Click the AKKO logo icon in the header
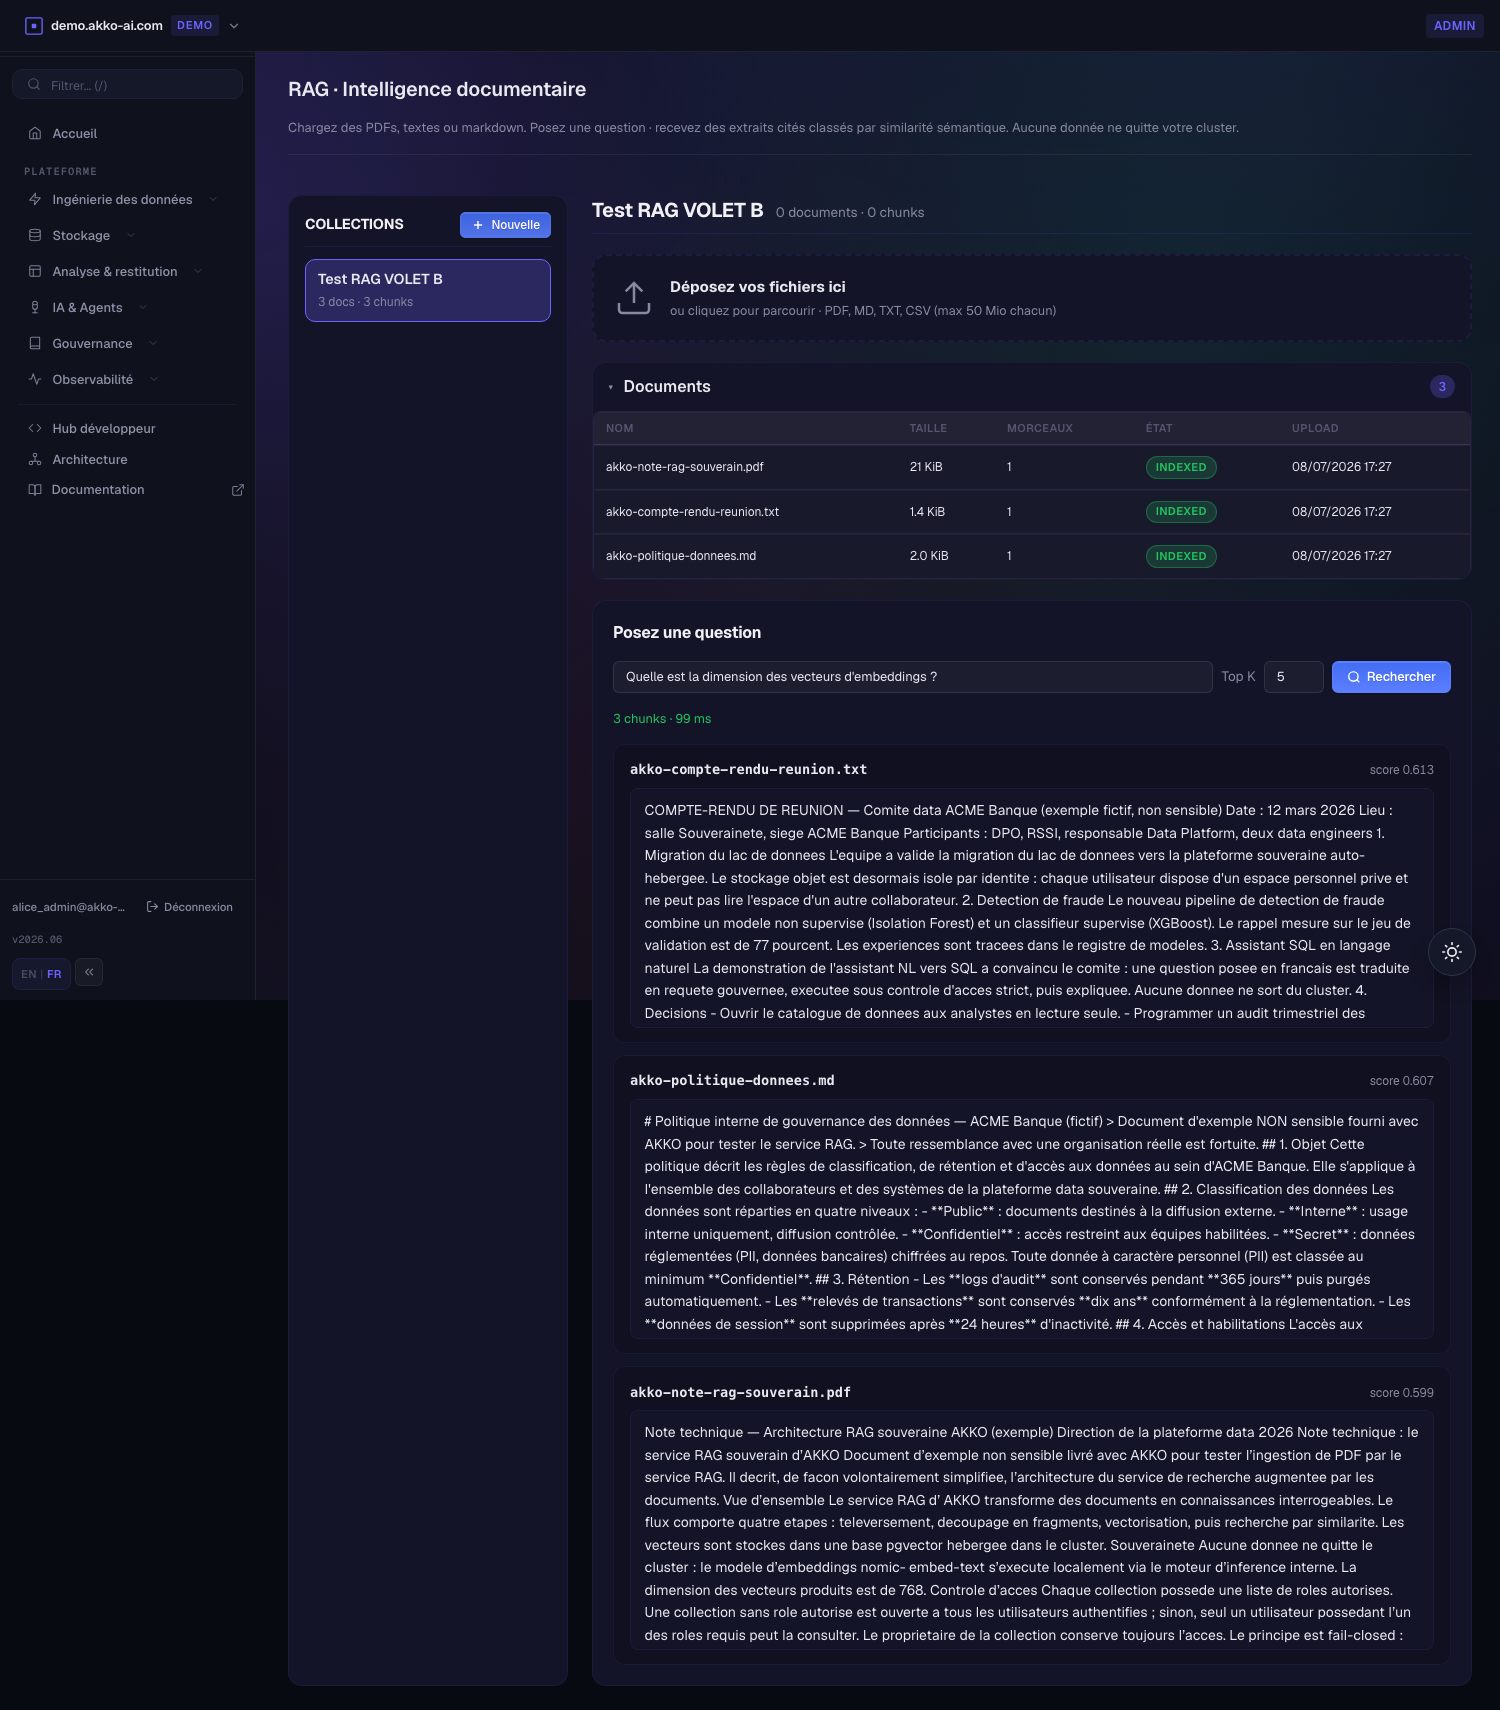This screenshot has height=1710, width=1500. (34, 26)
